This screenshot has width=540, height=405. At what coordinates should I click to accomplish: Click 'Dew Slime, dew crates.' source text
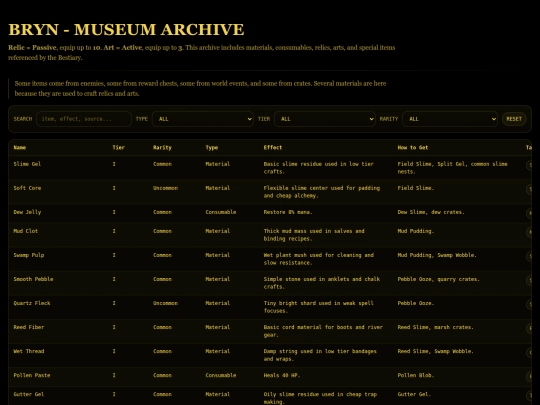coord(431,212)
